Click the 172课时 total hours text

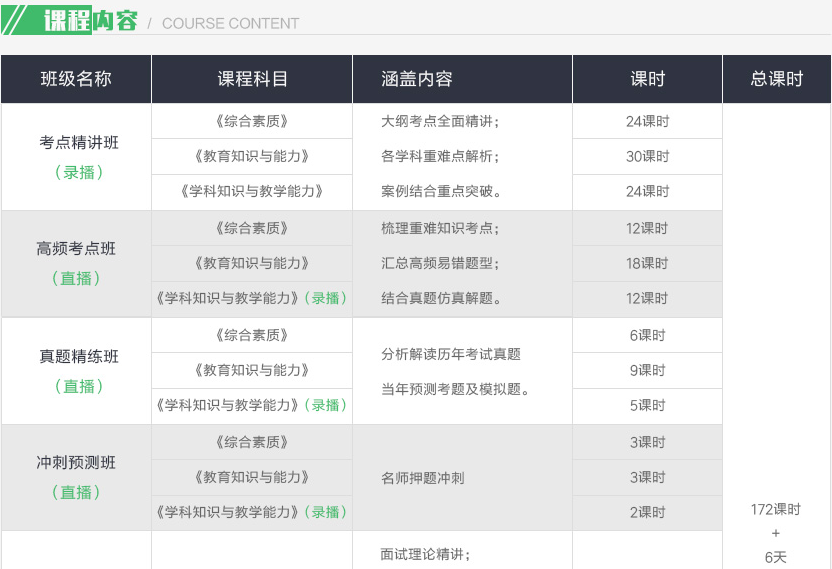coord(776,509)
